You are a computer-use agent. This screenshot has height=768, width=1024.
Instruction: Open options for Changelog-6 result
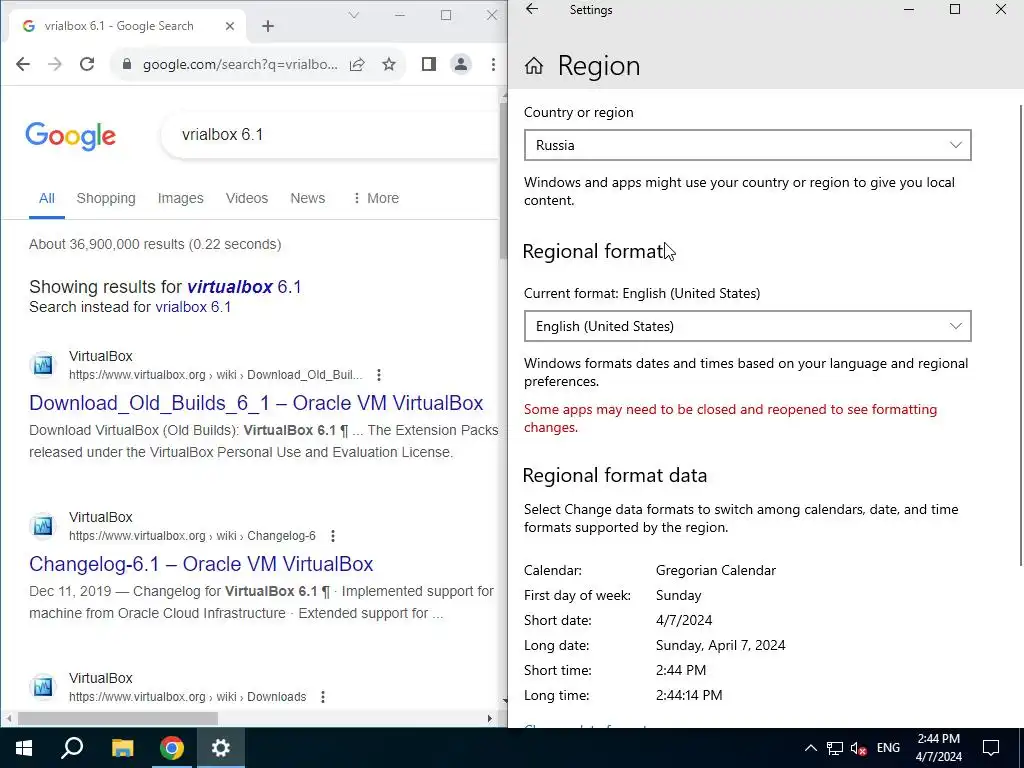coord(333,536)
